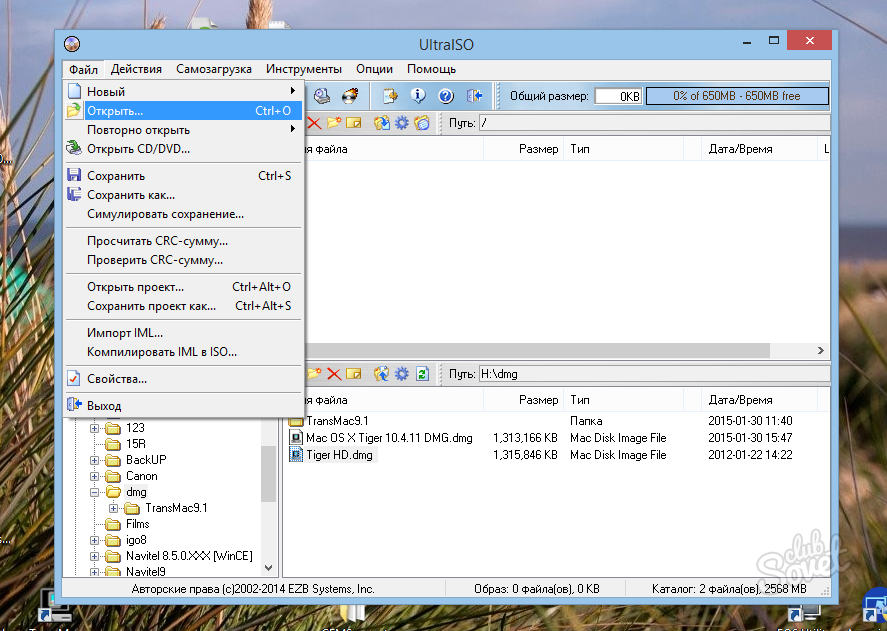Screen dimensions: 887x631
Task: Click red X delete icon in image toolbar
Action: [x=314, y=123]
